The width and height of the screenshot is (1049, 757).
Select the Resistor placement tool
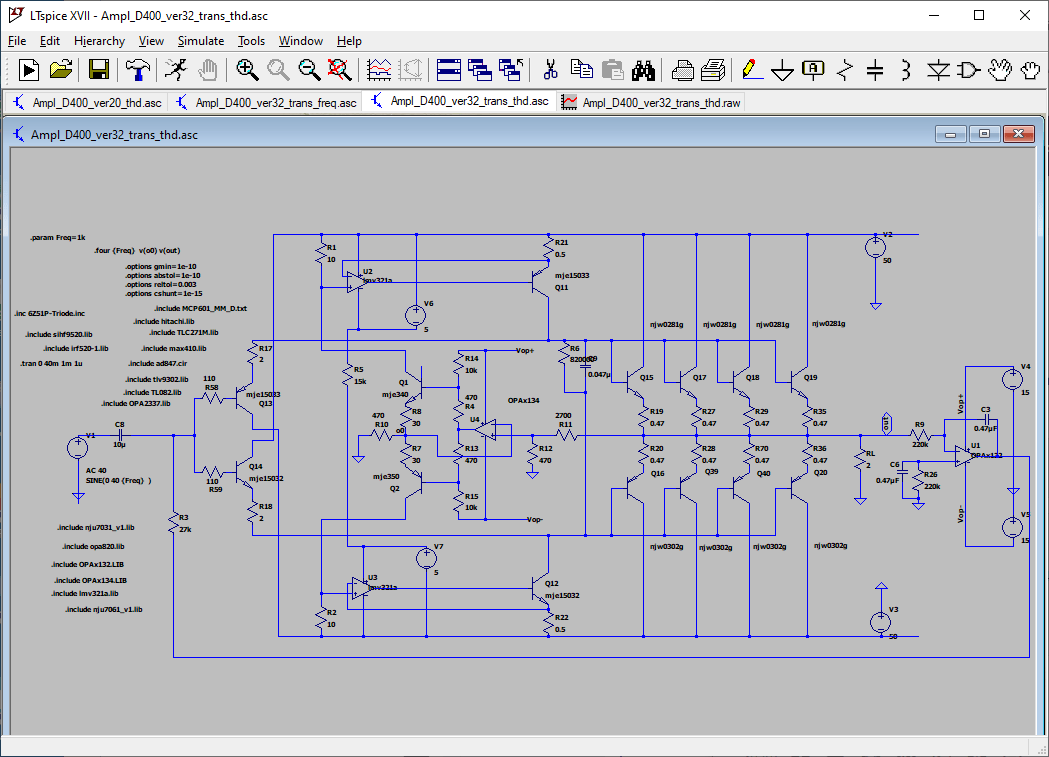(x=845, y=70)
